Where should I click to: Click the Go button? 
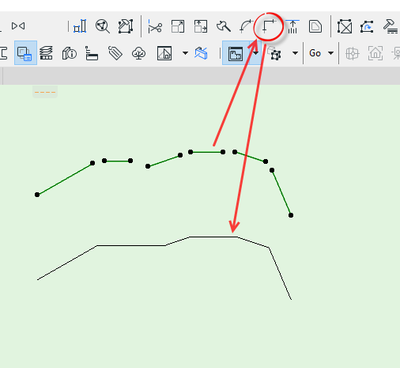click(x=315, y=53)
